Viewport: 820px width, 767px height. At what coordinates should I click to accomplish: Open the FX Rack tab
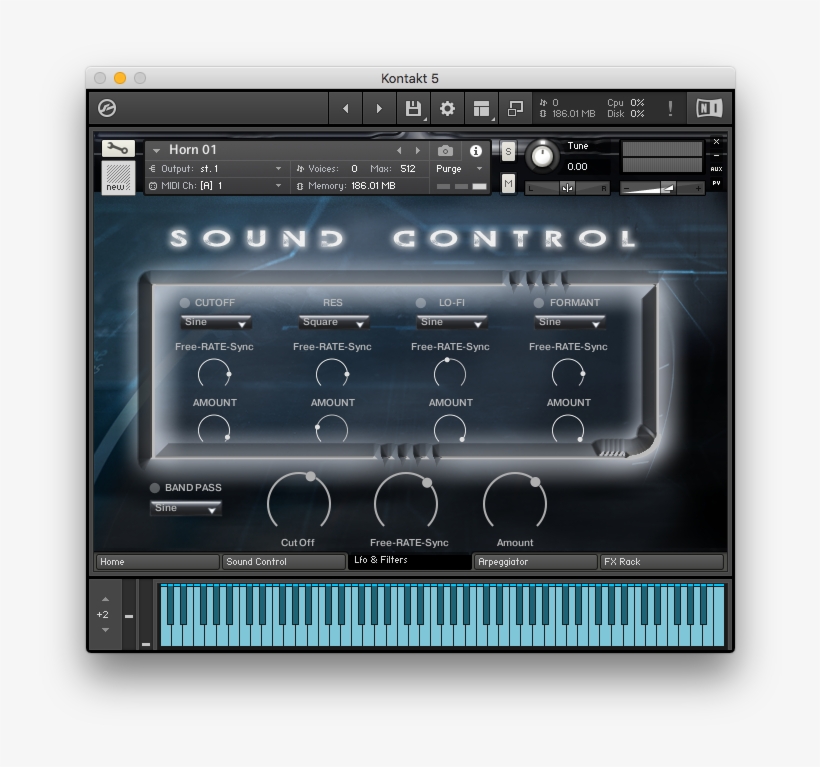pos(662,562)
